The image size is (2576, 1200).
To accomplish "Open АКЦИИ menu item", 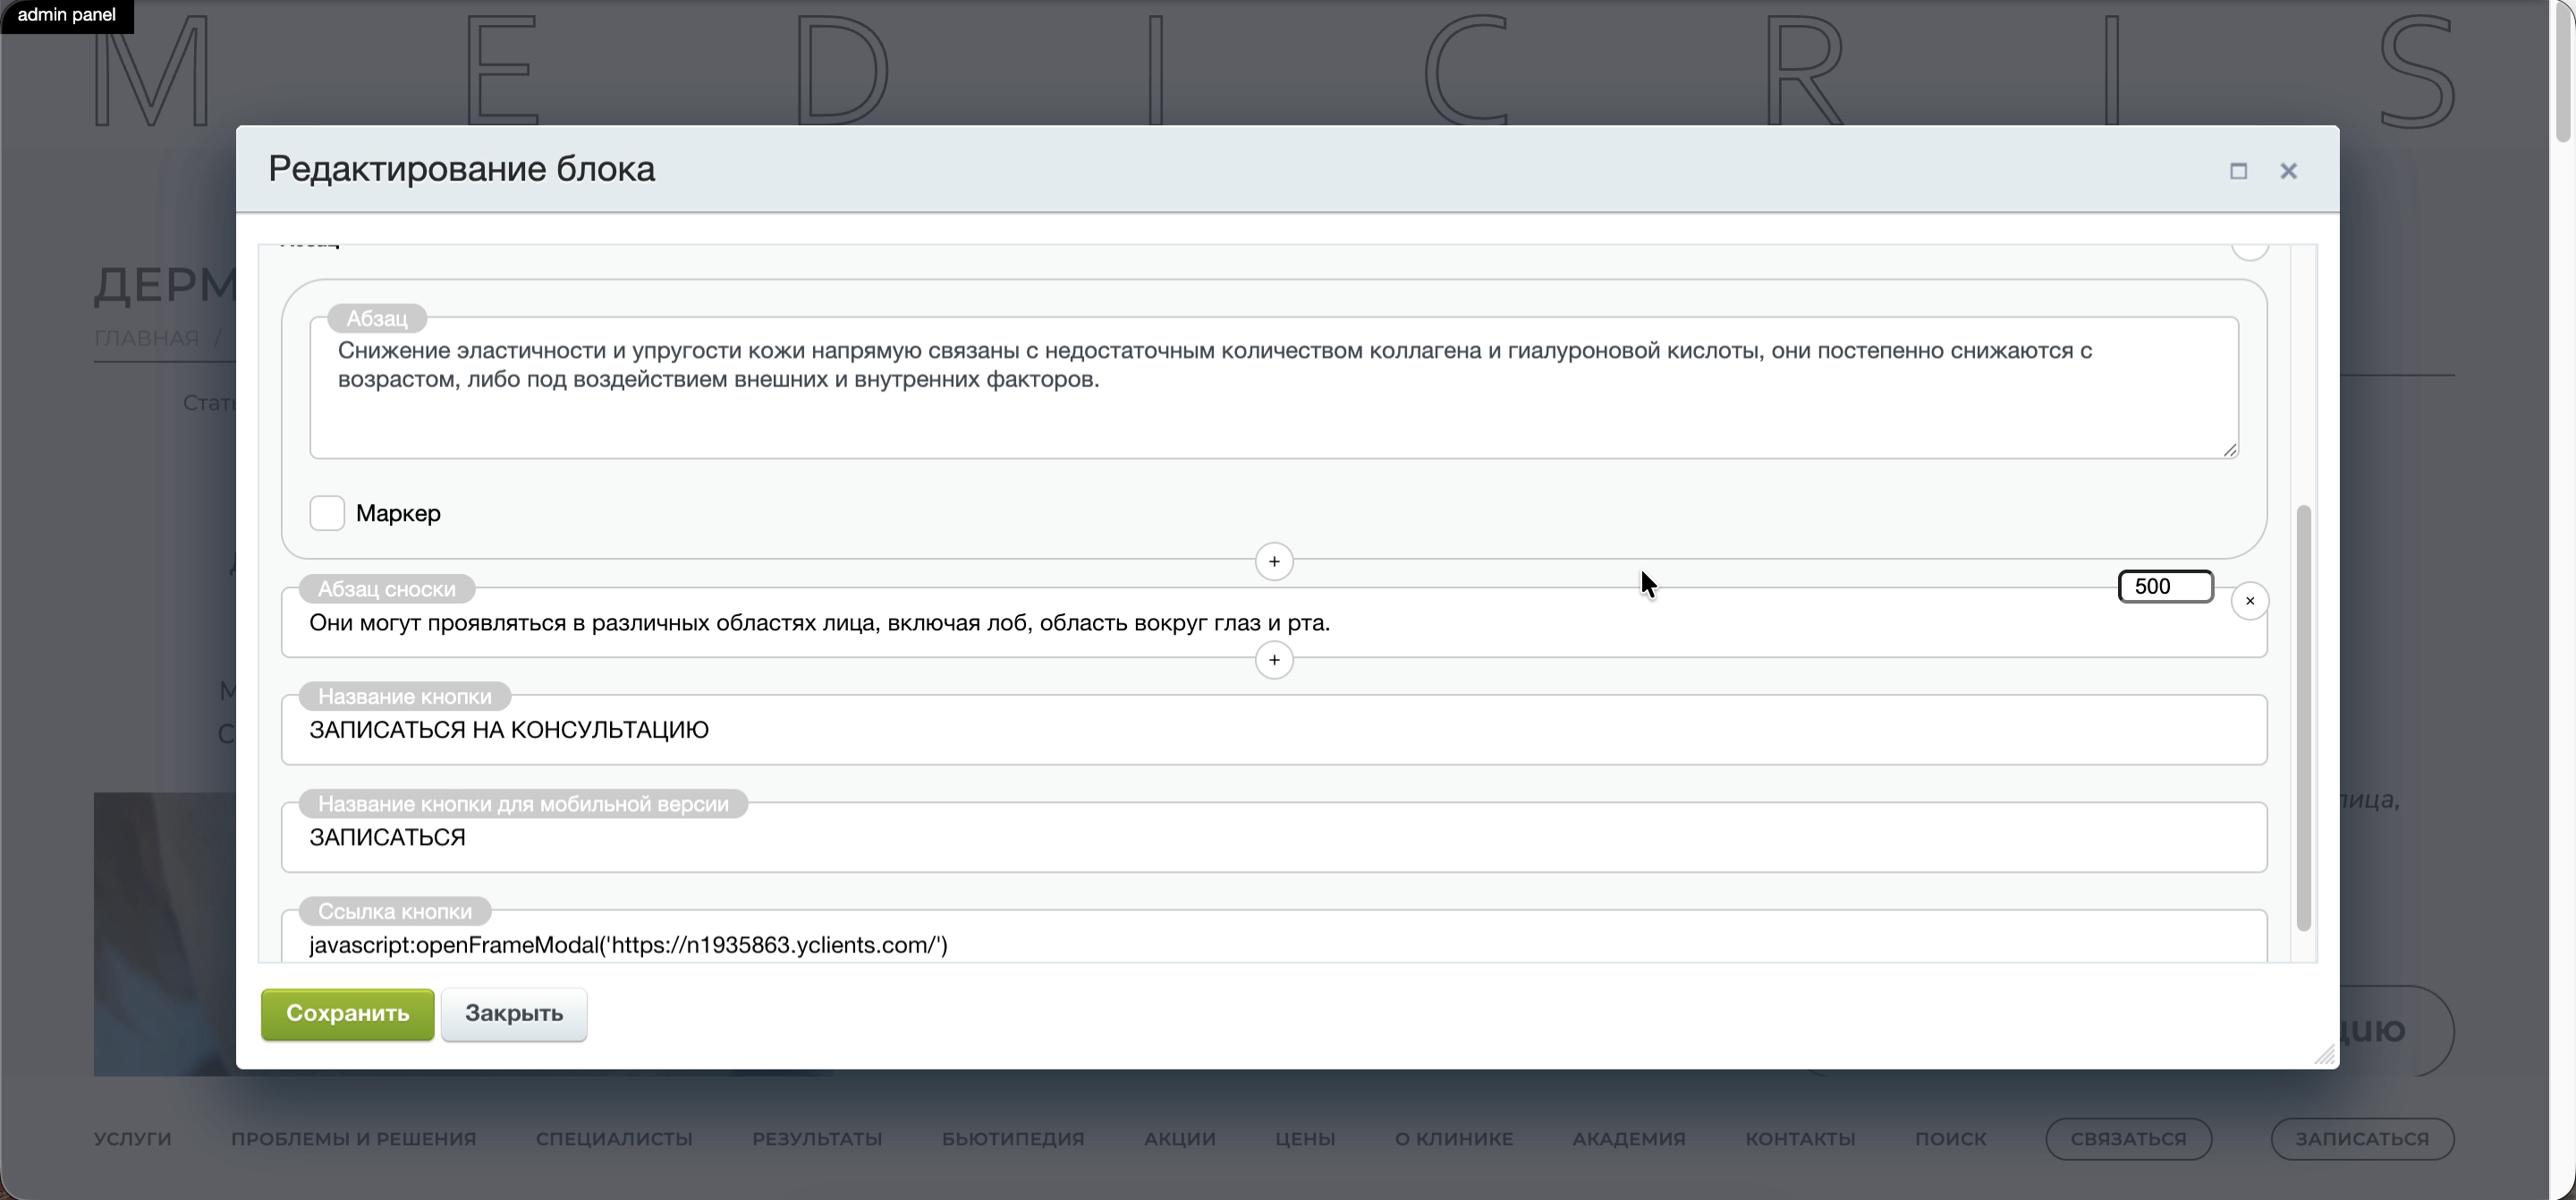I will click(x=1180, y=1139).
